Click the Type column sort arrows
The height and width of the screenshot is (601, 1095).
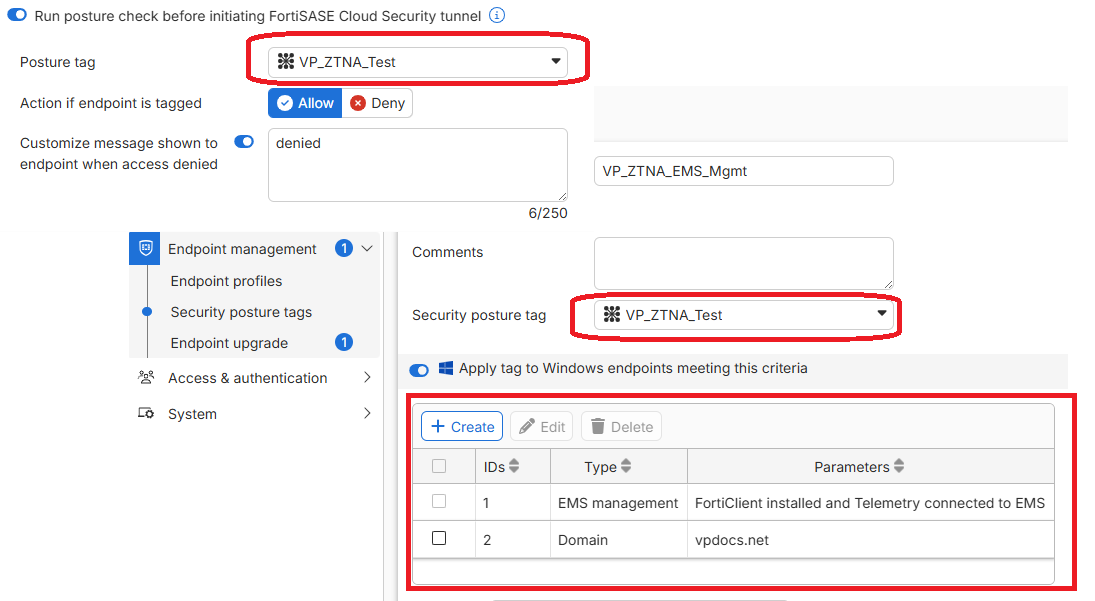point(626,466)
